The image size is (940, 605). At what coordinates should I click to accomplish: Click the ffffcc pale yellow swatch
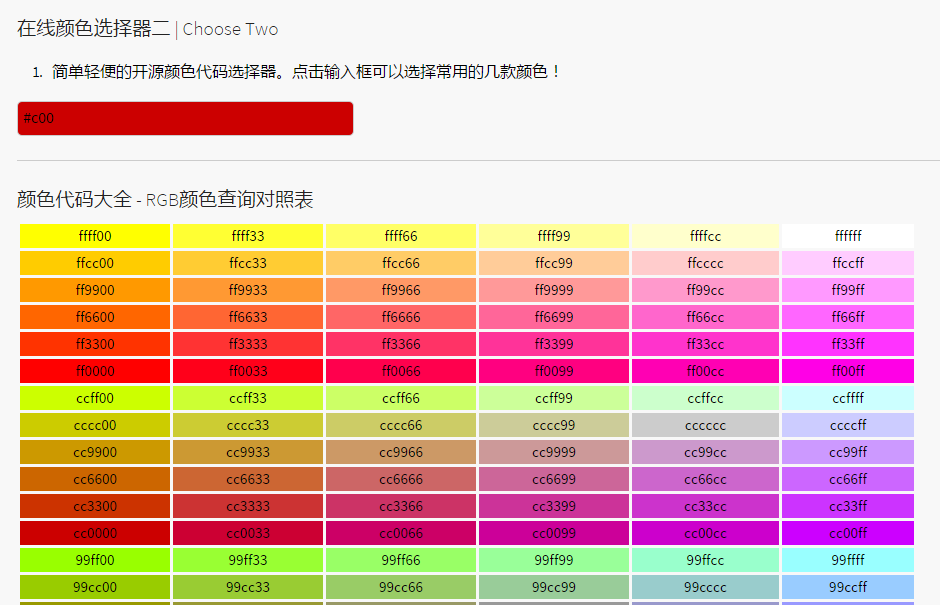(705, 236)
